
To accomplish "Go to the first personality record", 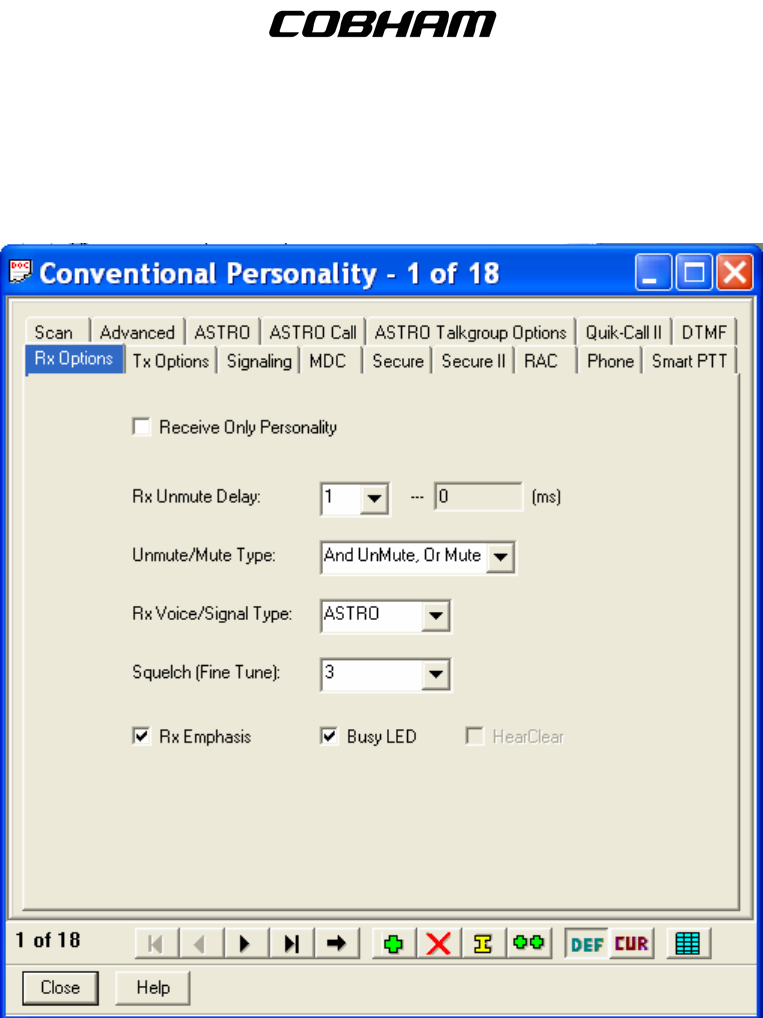I will pyautogui.click(x=156, y=943).
